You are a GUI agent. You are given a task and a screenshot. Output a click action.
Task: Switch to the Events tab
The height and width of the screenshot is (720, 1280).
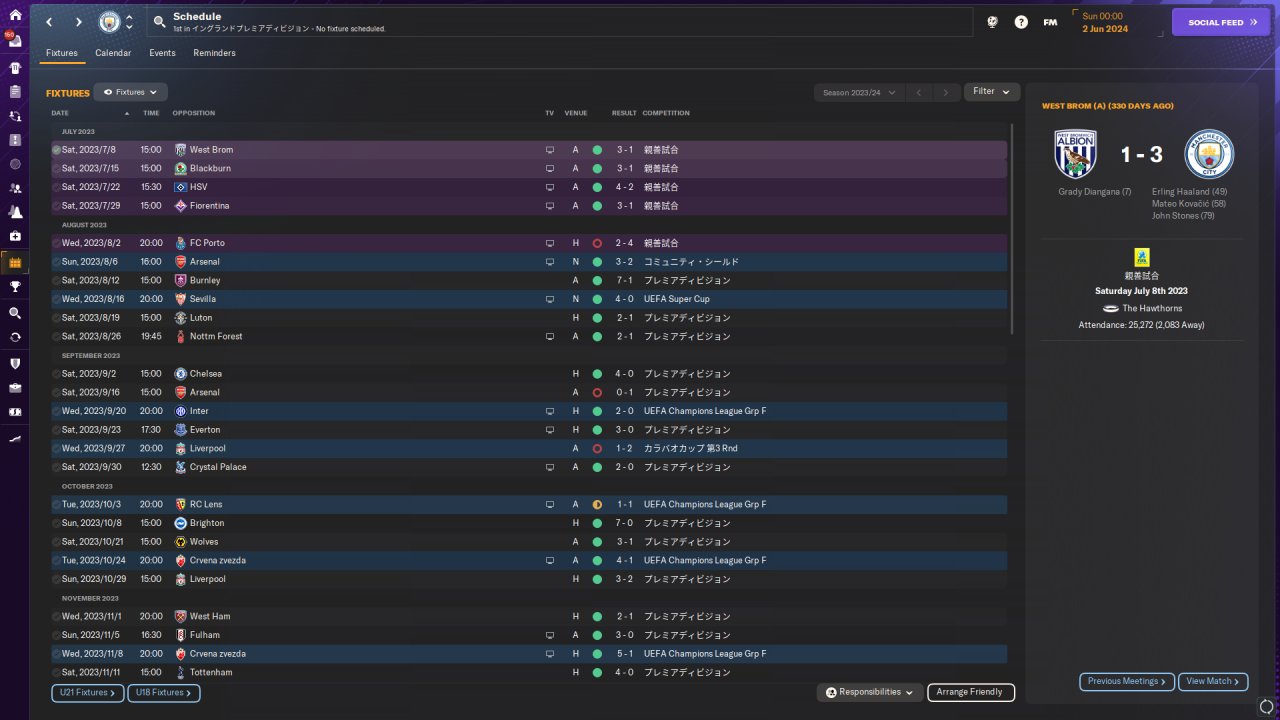[x=162, y=53]
